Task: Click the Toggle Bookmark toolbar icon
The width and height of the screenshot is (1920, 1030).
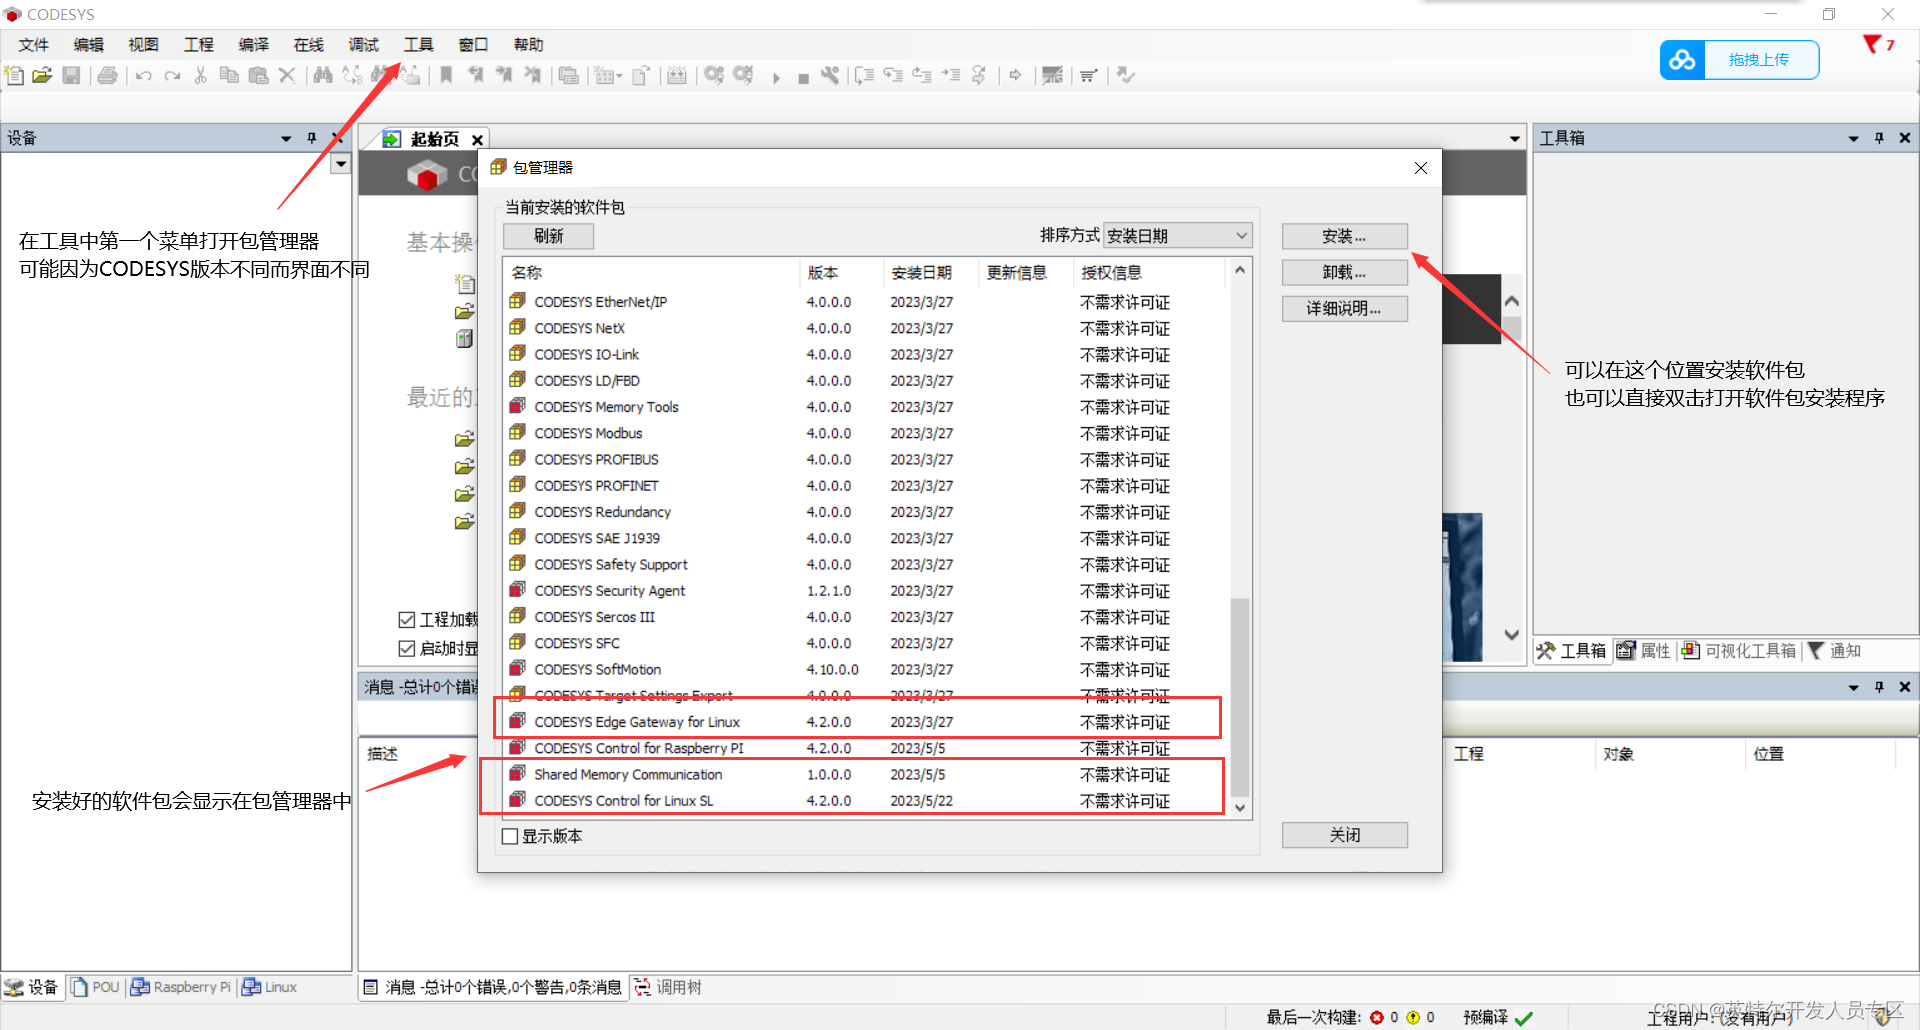Action: [x=446, y=75]
